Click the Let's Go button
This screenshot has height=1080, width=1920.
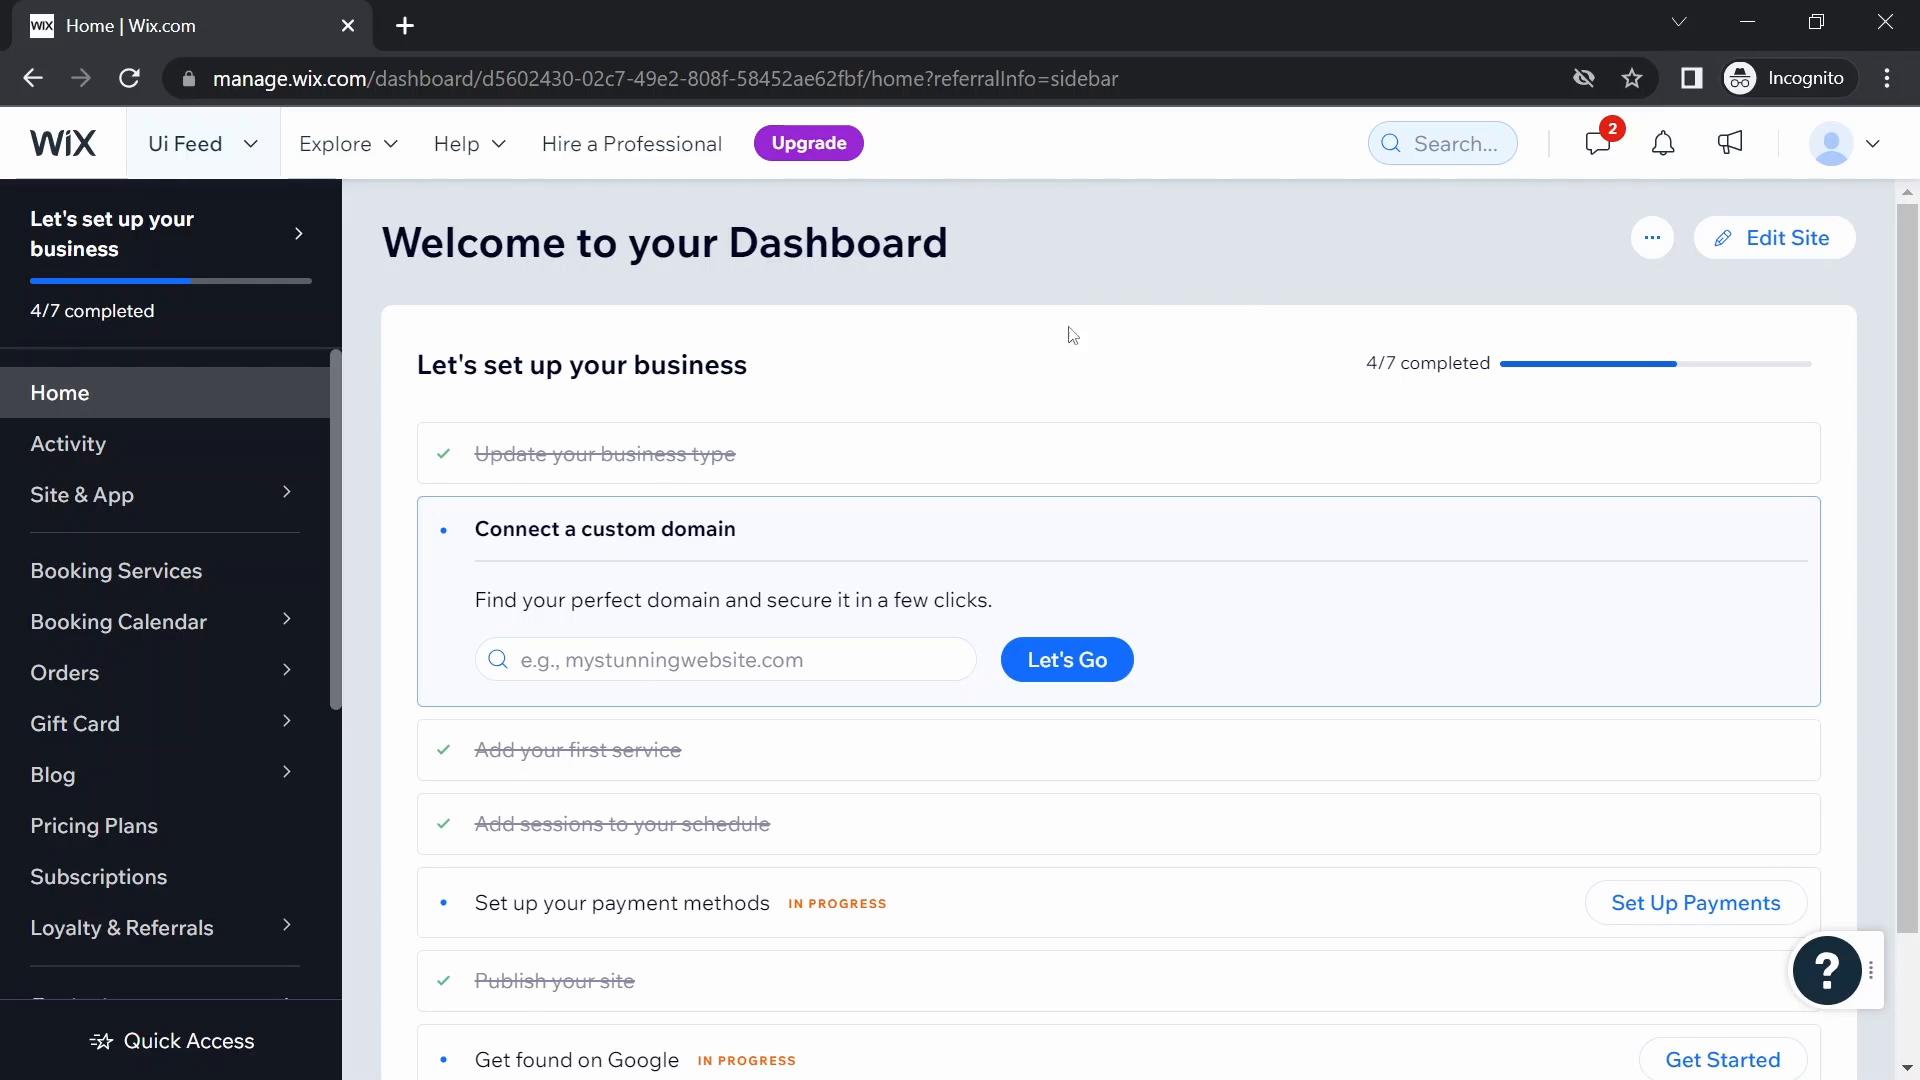pos(1067,660)
